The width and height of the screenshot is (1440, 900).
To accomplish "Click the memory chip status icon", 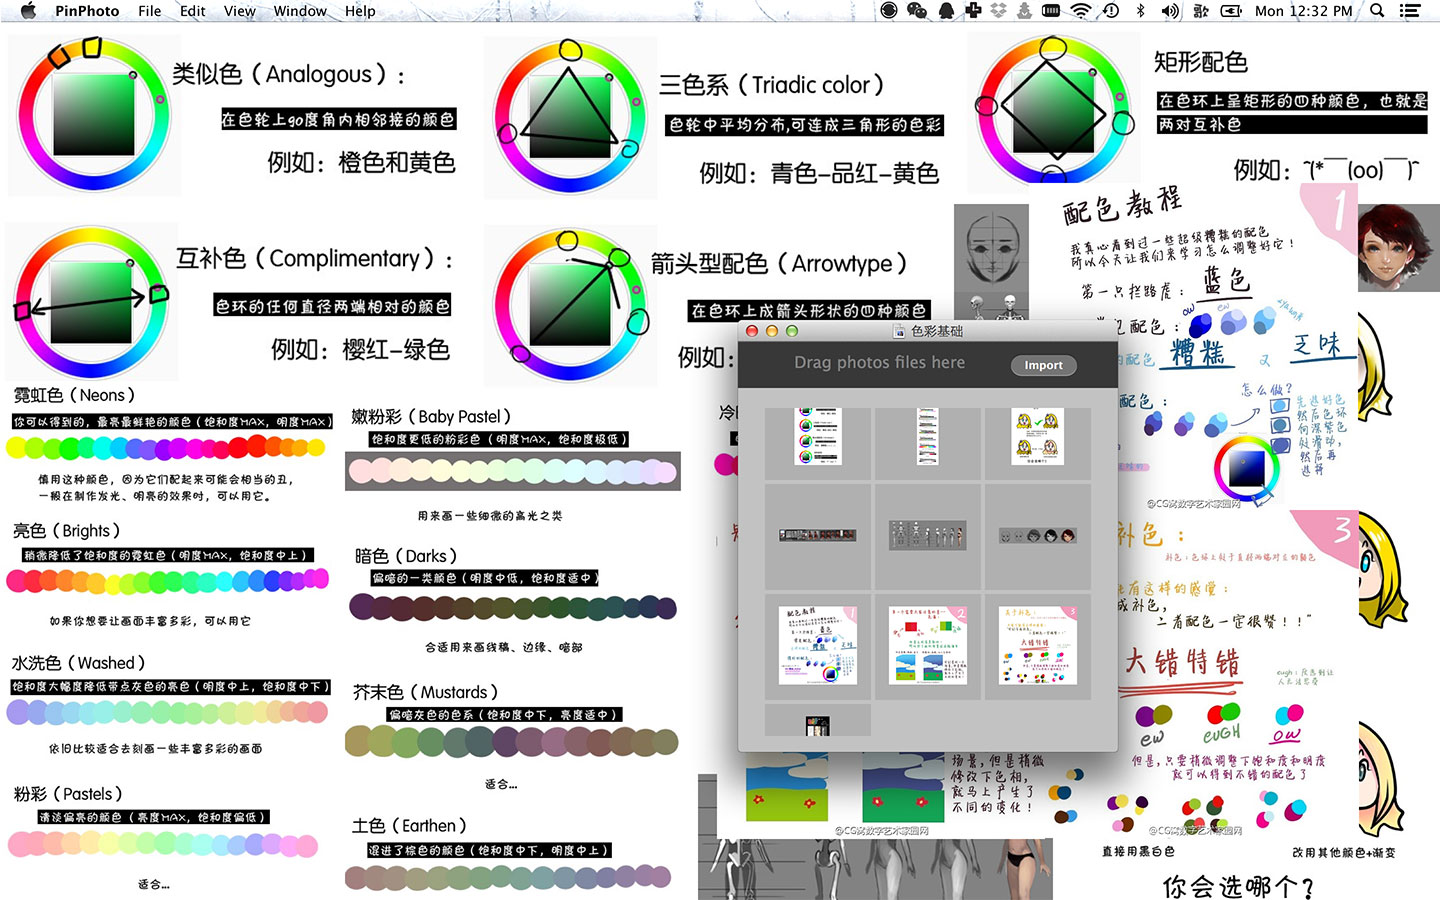I will [1051, 11].
